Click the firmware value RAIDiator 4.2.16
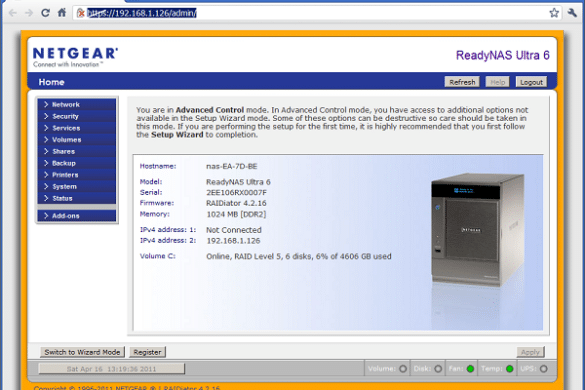Image resolution: width=585 pixels, height=390 pixels. 236,203
